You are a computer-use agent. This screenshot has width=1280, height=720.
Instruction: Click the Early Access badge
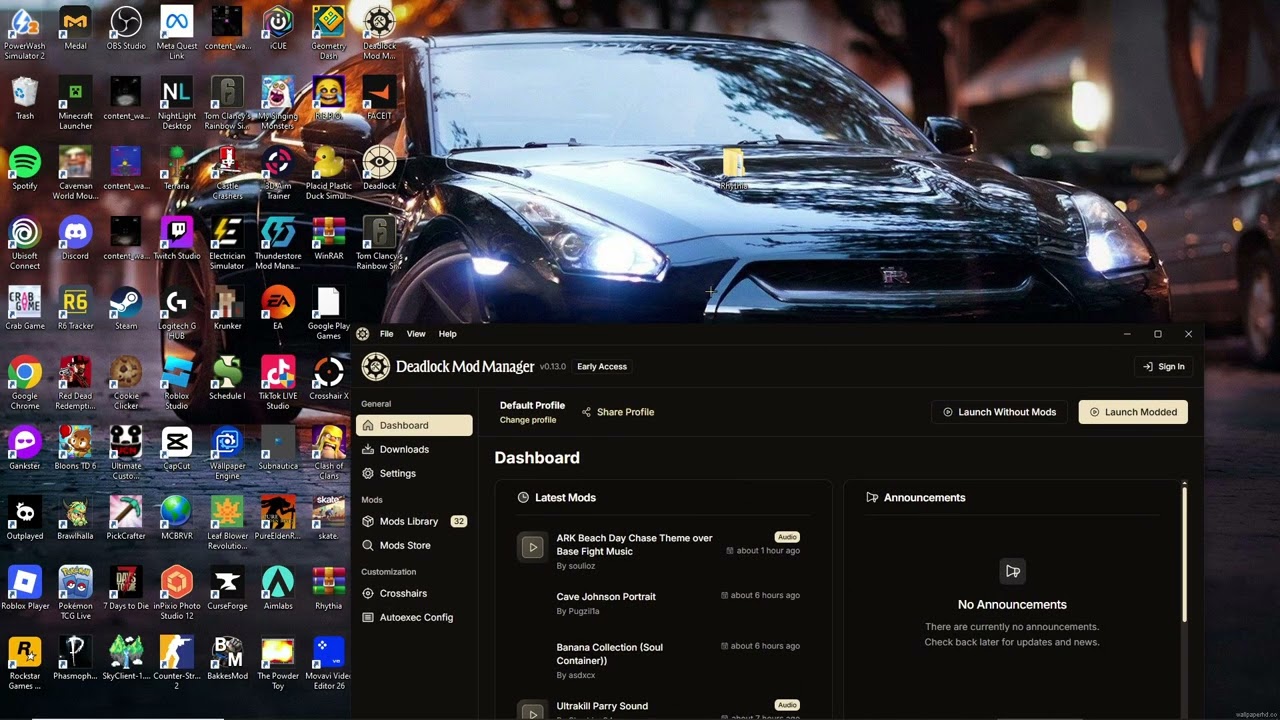tap(602, 367)
